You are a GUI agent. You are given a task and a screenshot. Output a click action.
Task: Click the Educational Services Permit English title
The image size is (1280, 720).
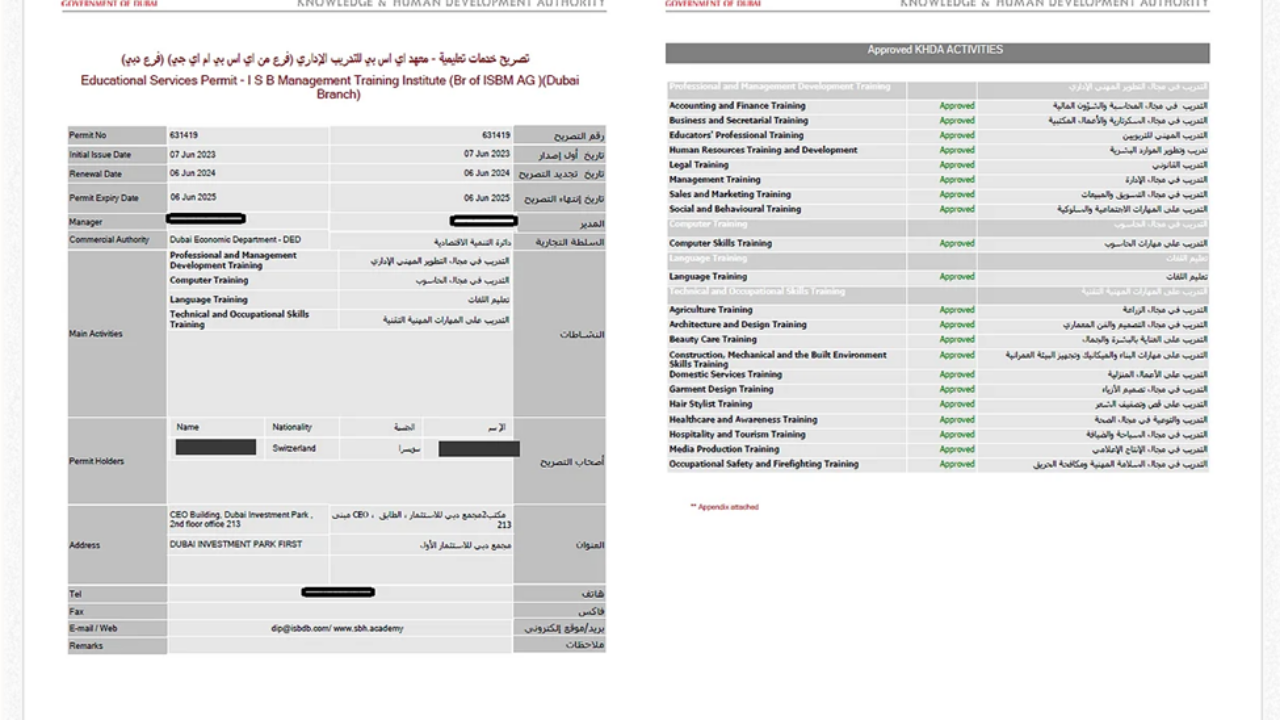[x=330, y=87]
